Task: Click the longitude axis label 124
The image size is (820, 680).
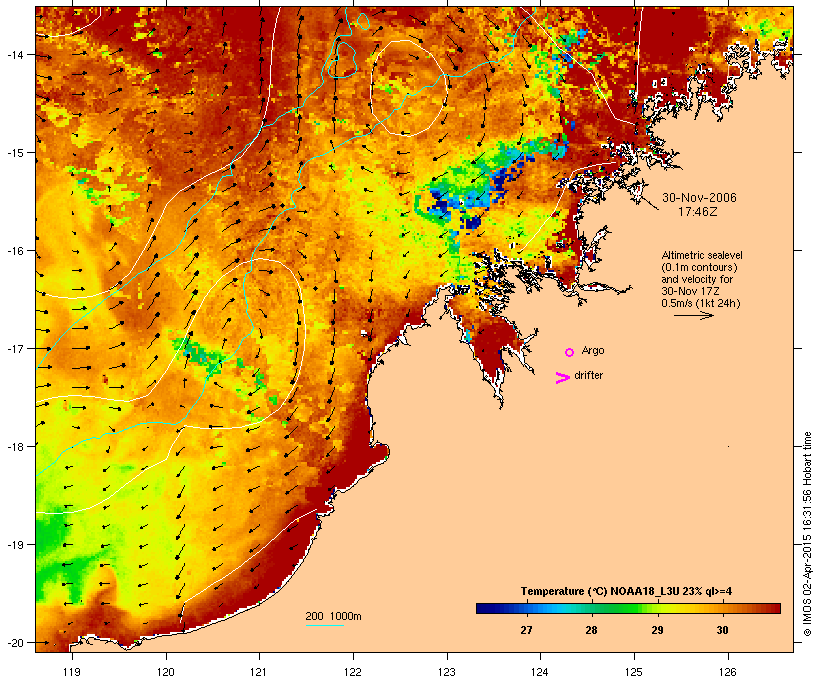Action: point(540,672)
